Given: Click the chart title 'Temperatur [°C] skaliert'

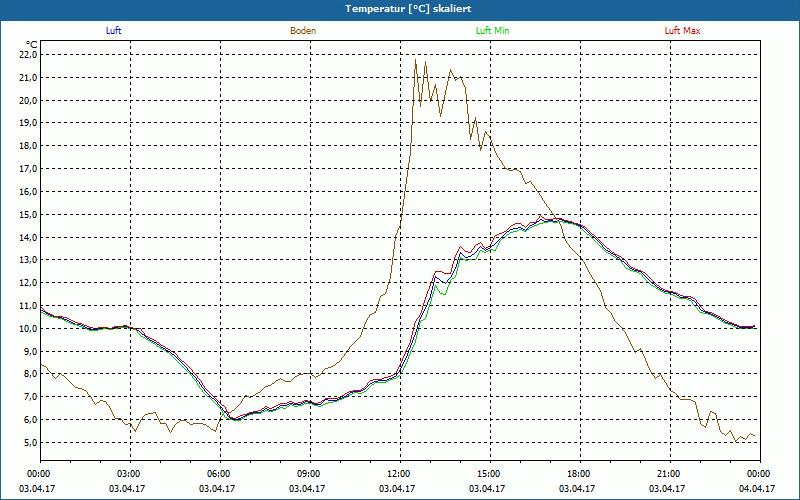Looking at the screenshot, I should point(408,9).
